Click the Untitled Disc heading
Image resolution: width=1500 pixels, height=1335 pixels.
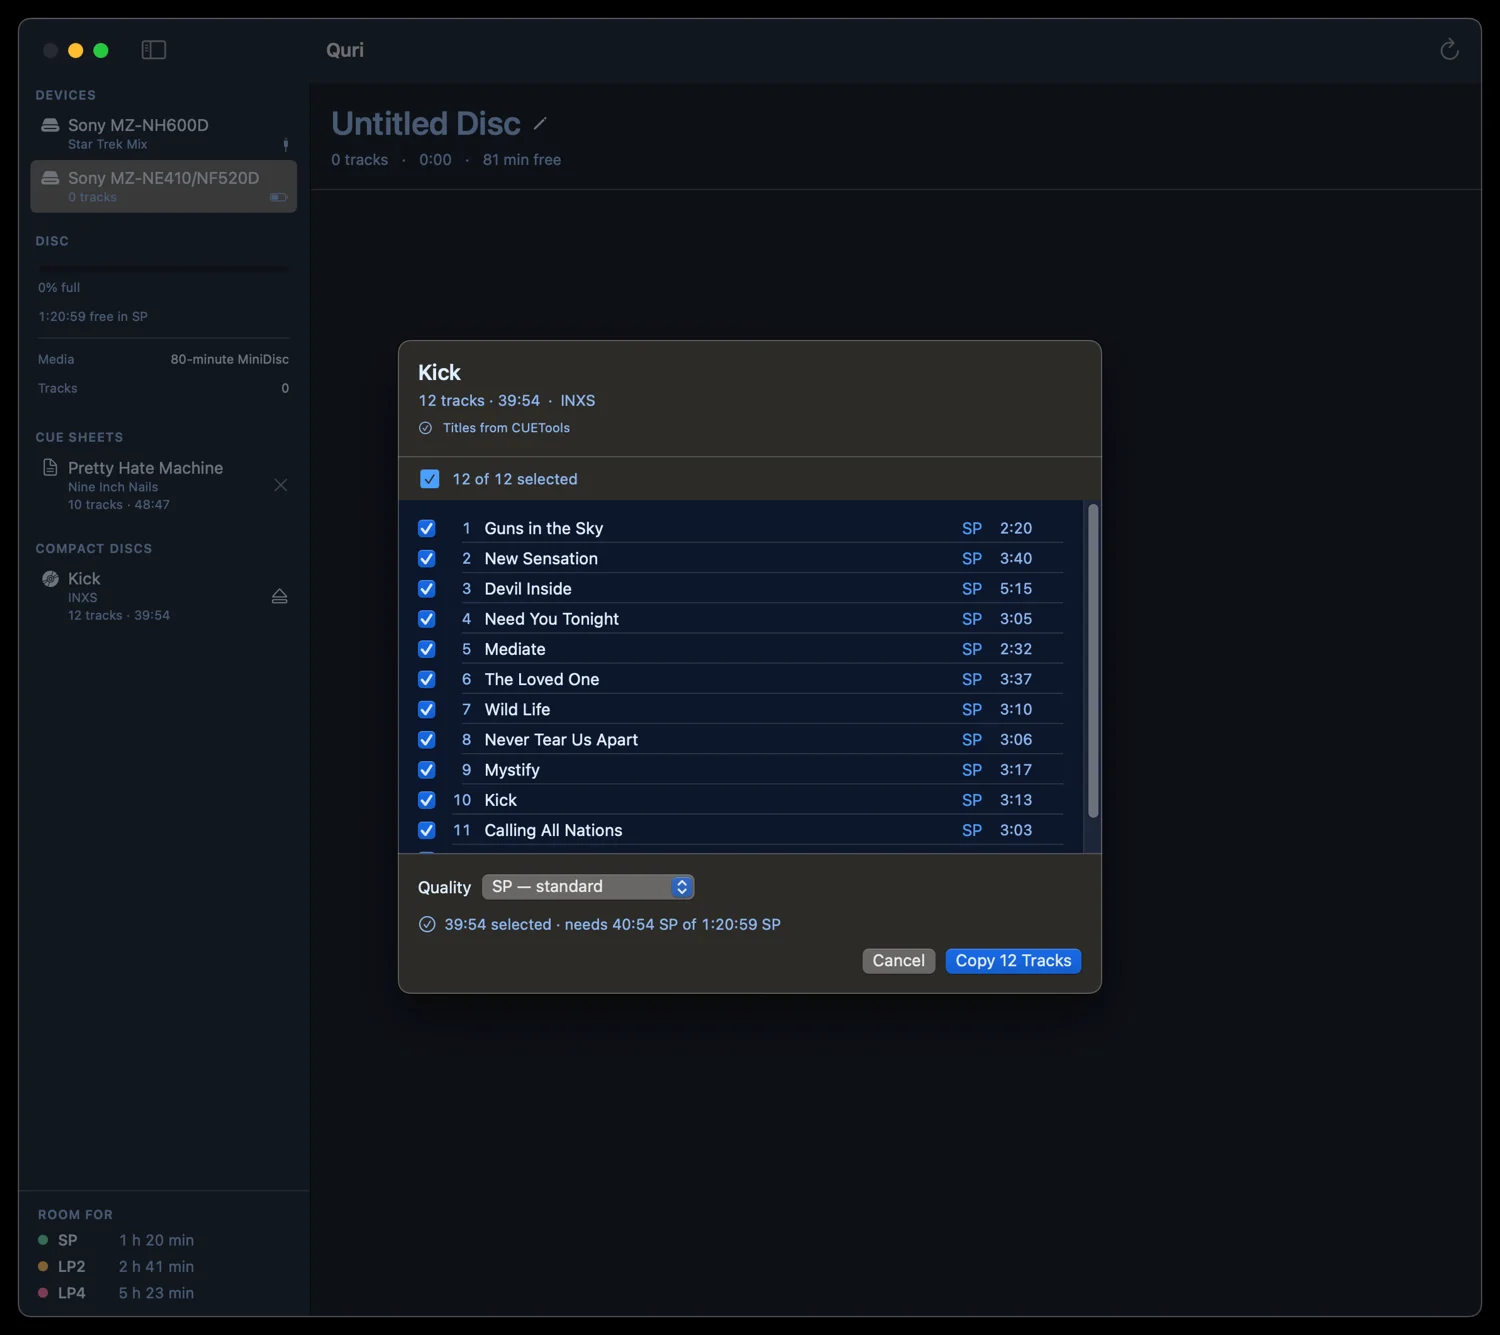(426, 124)
